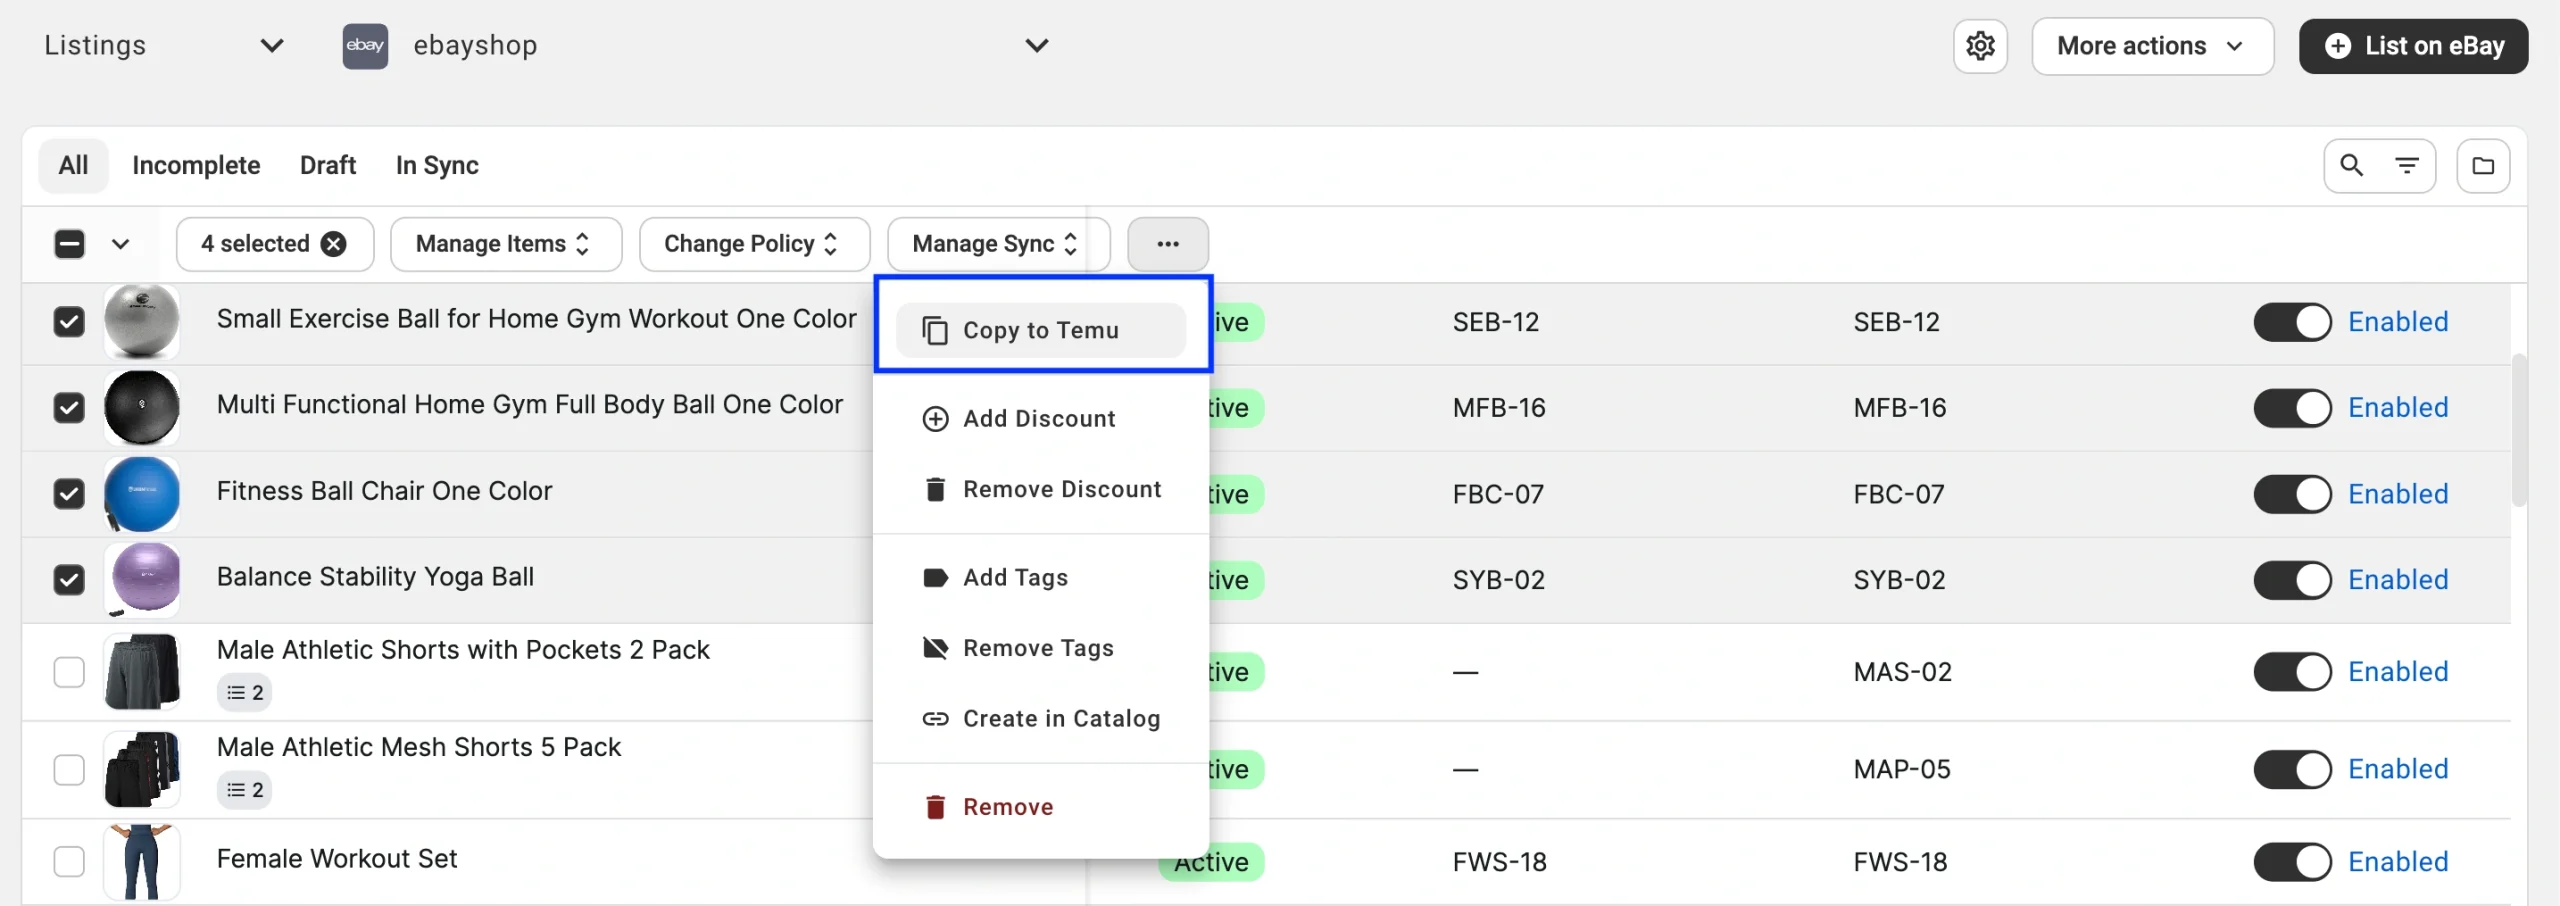Uncheck Small Exercise Ball listing checkbox

click(x=69, y=322)
